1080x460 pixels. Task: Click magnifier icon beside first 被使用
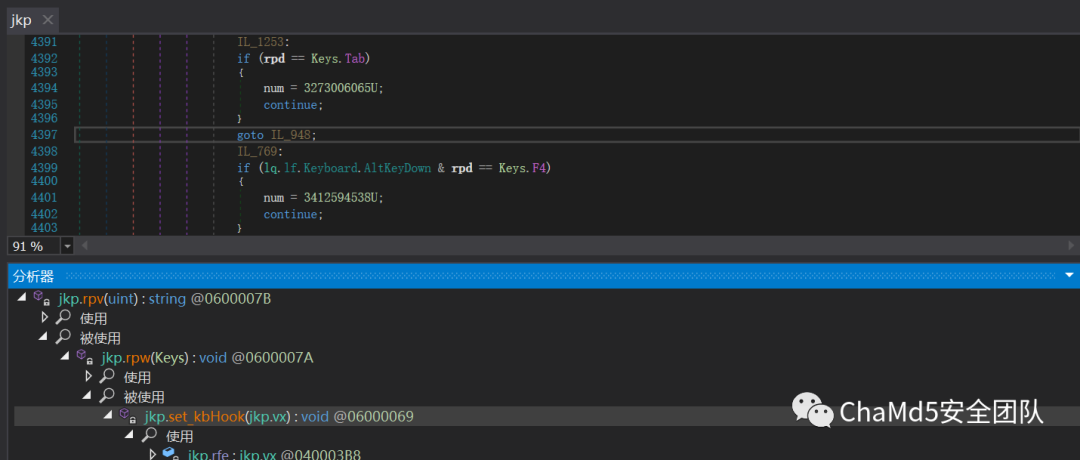64,337
